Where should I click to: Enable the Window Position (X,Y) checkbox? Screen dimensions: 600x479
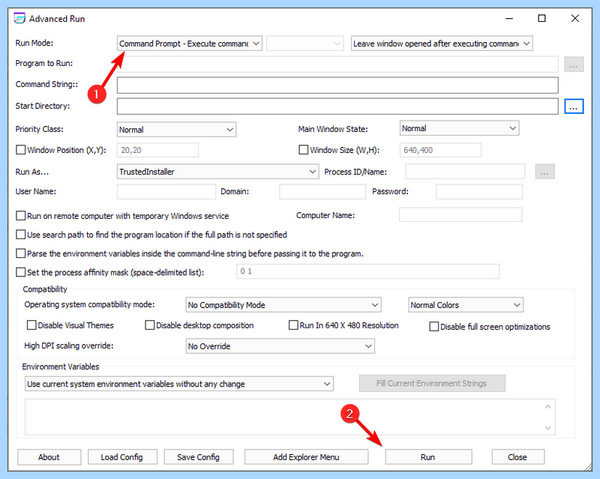(x=21, y=150)
